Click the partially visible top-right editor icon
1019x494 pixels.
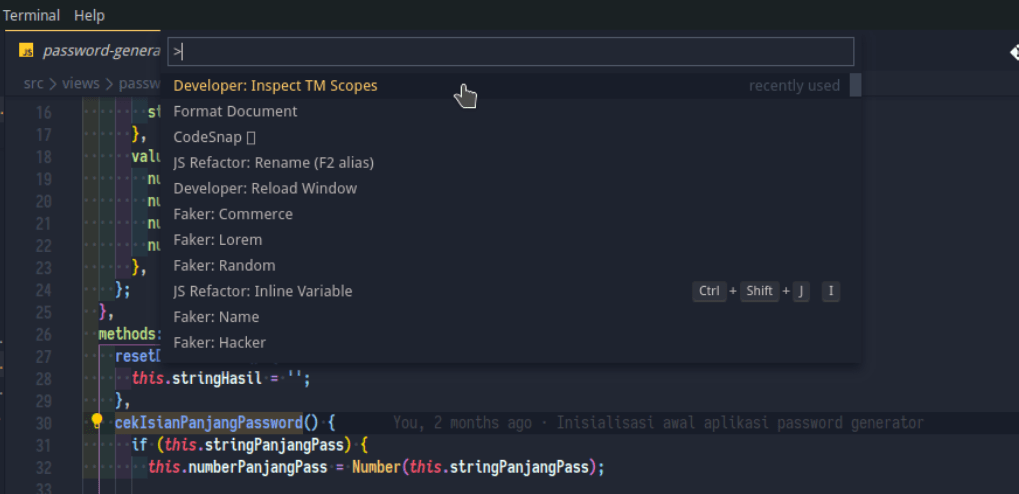click(x=1013, y=51)
